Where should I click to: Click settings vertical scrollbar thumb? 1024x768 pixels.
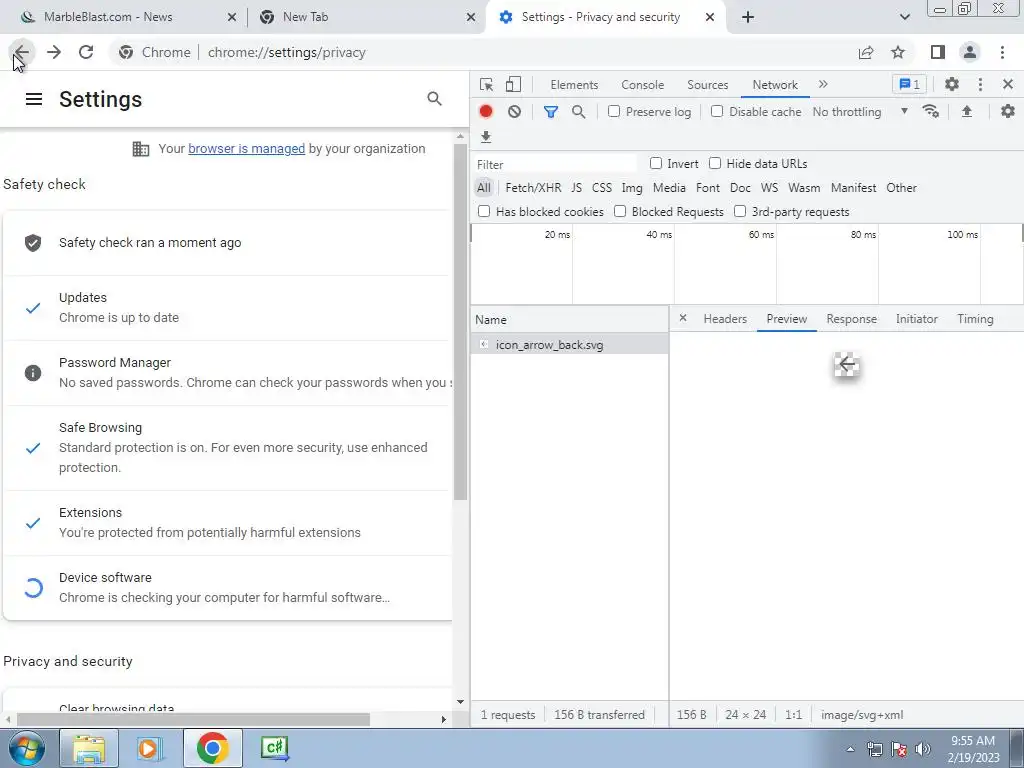coord(460,320)
